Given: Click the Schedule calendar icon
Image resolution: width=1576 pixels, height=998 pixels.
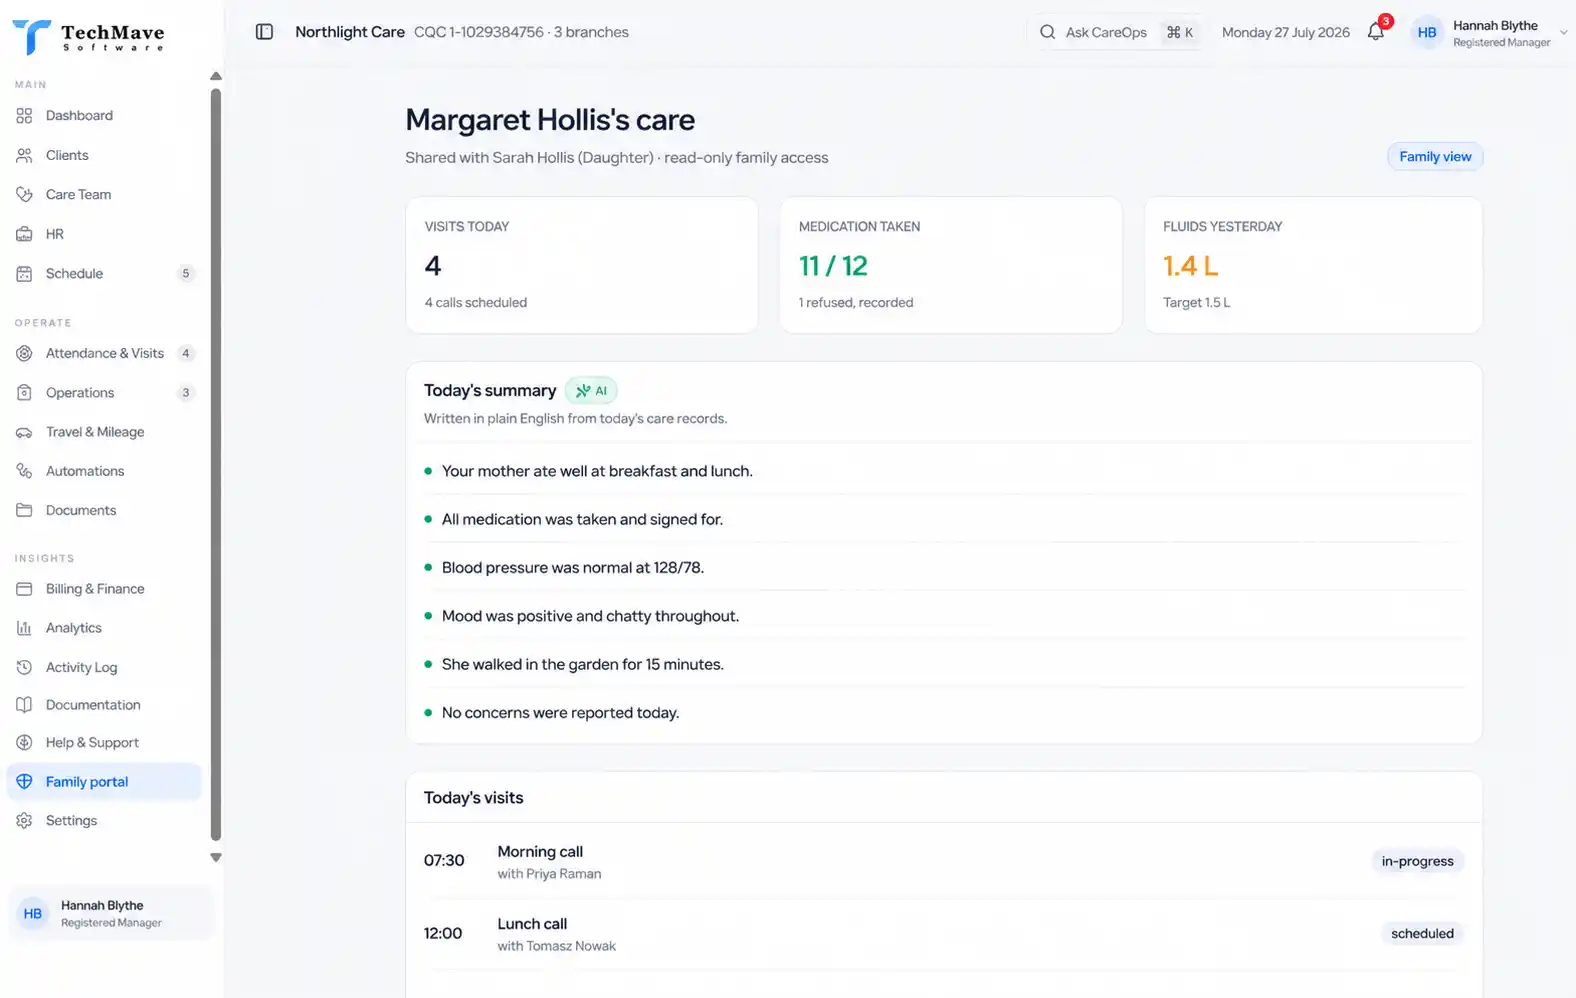Looking at the screenshot, I should pos(24,274).
